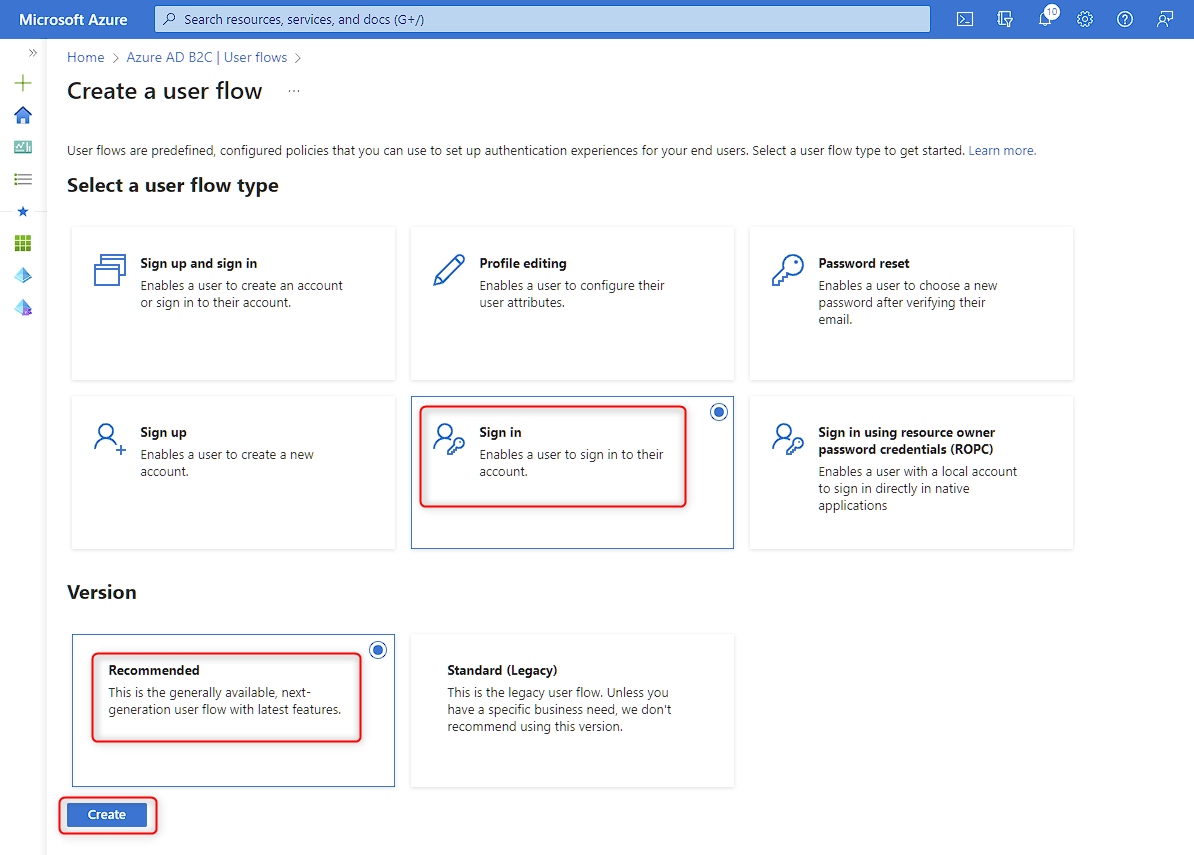The height and width of the screenshot is (855, 1194).
Task: Open the Learn more link
Action: click(1001, 151)
